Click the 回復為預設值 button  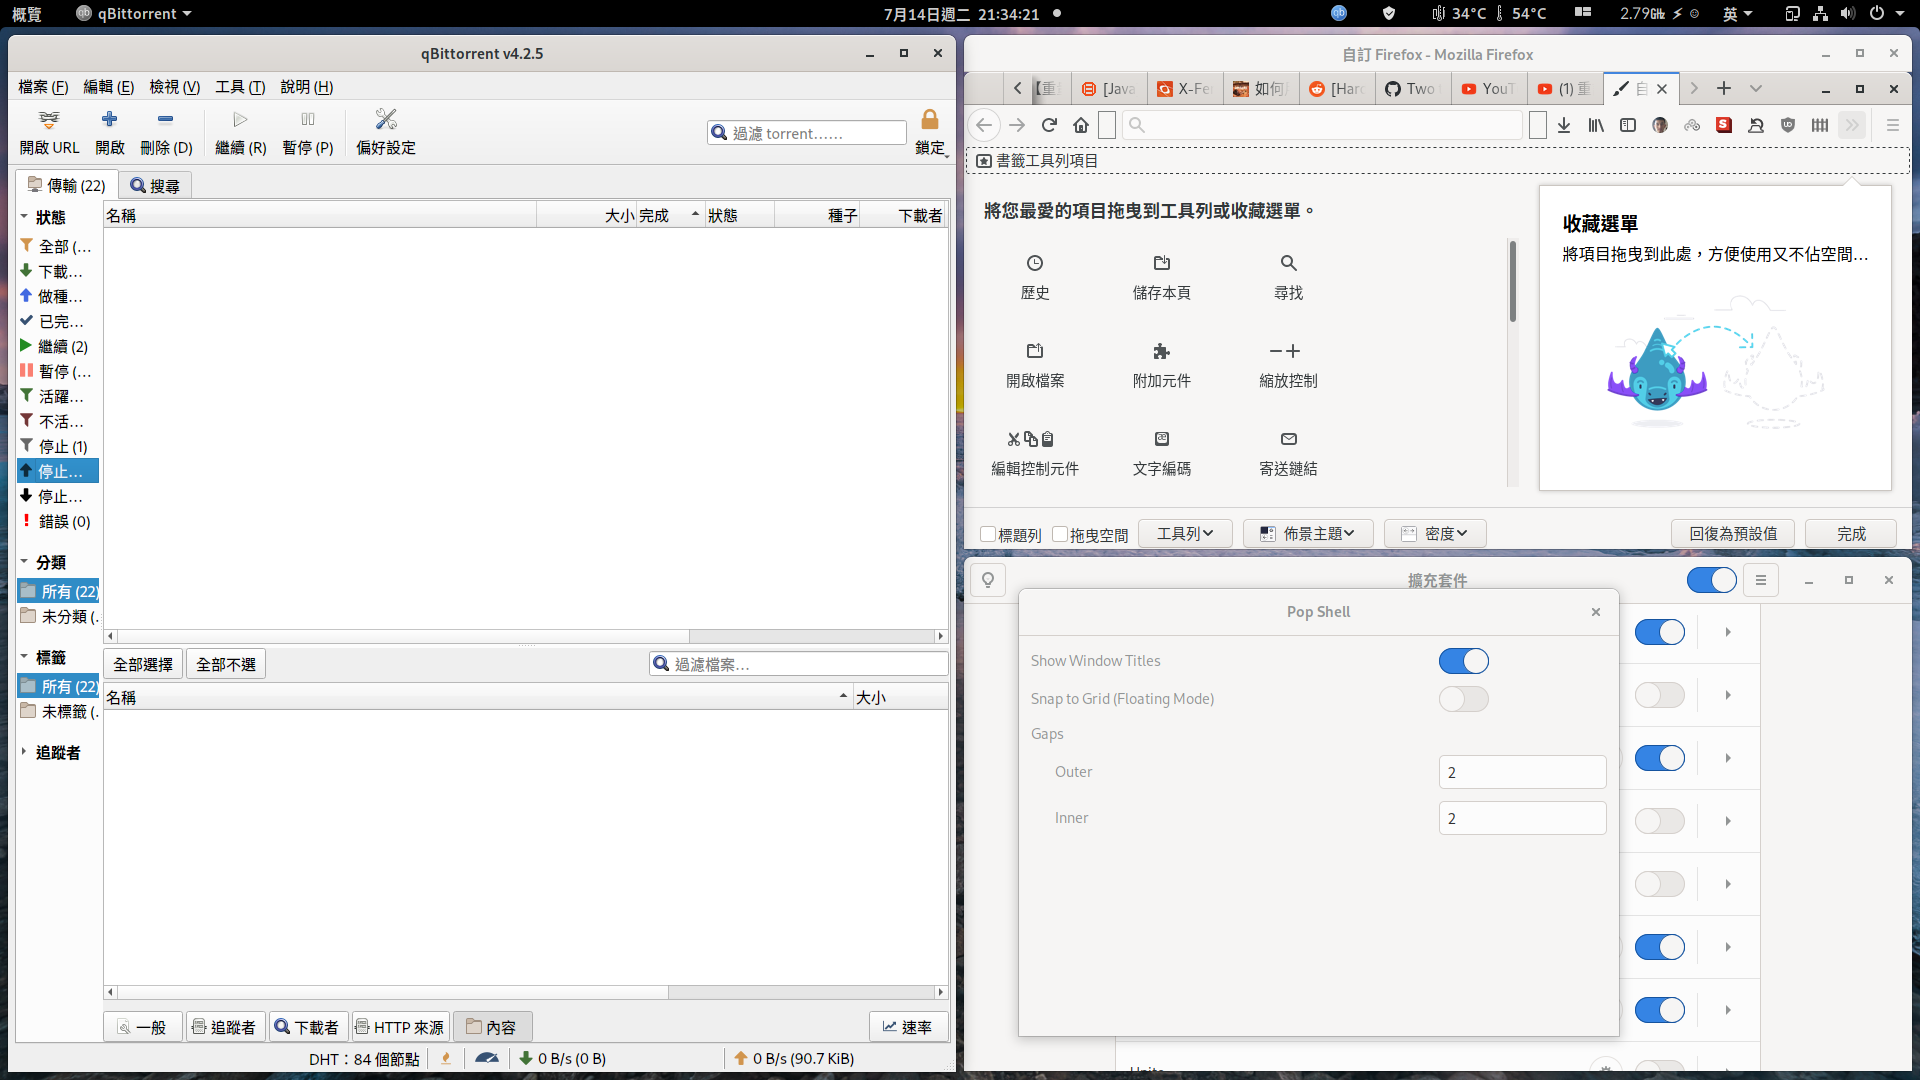[1733, 534]
